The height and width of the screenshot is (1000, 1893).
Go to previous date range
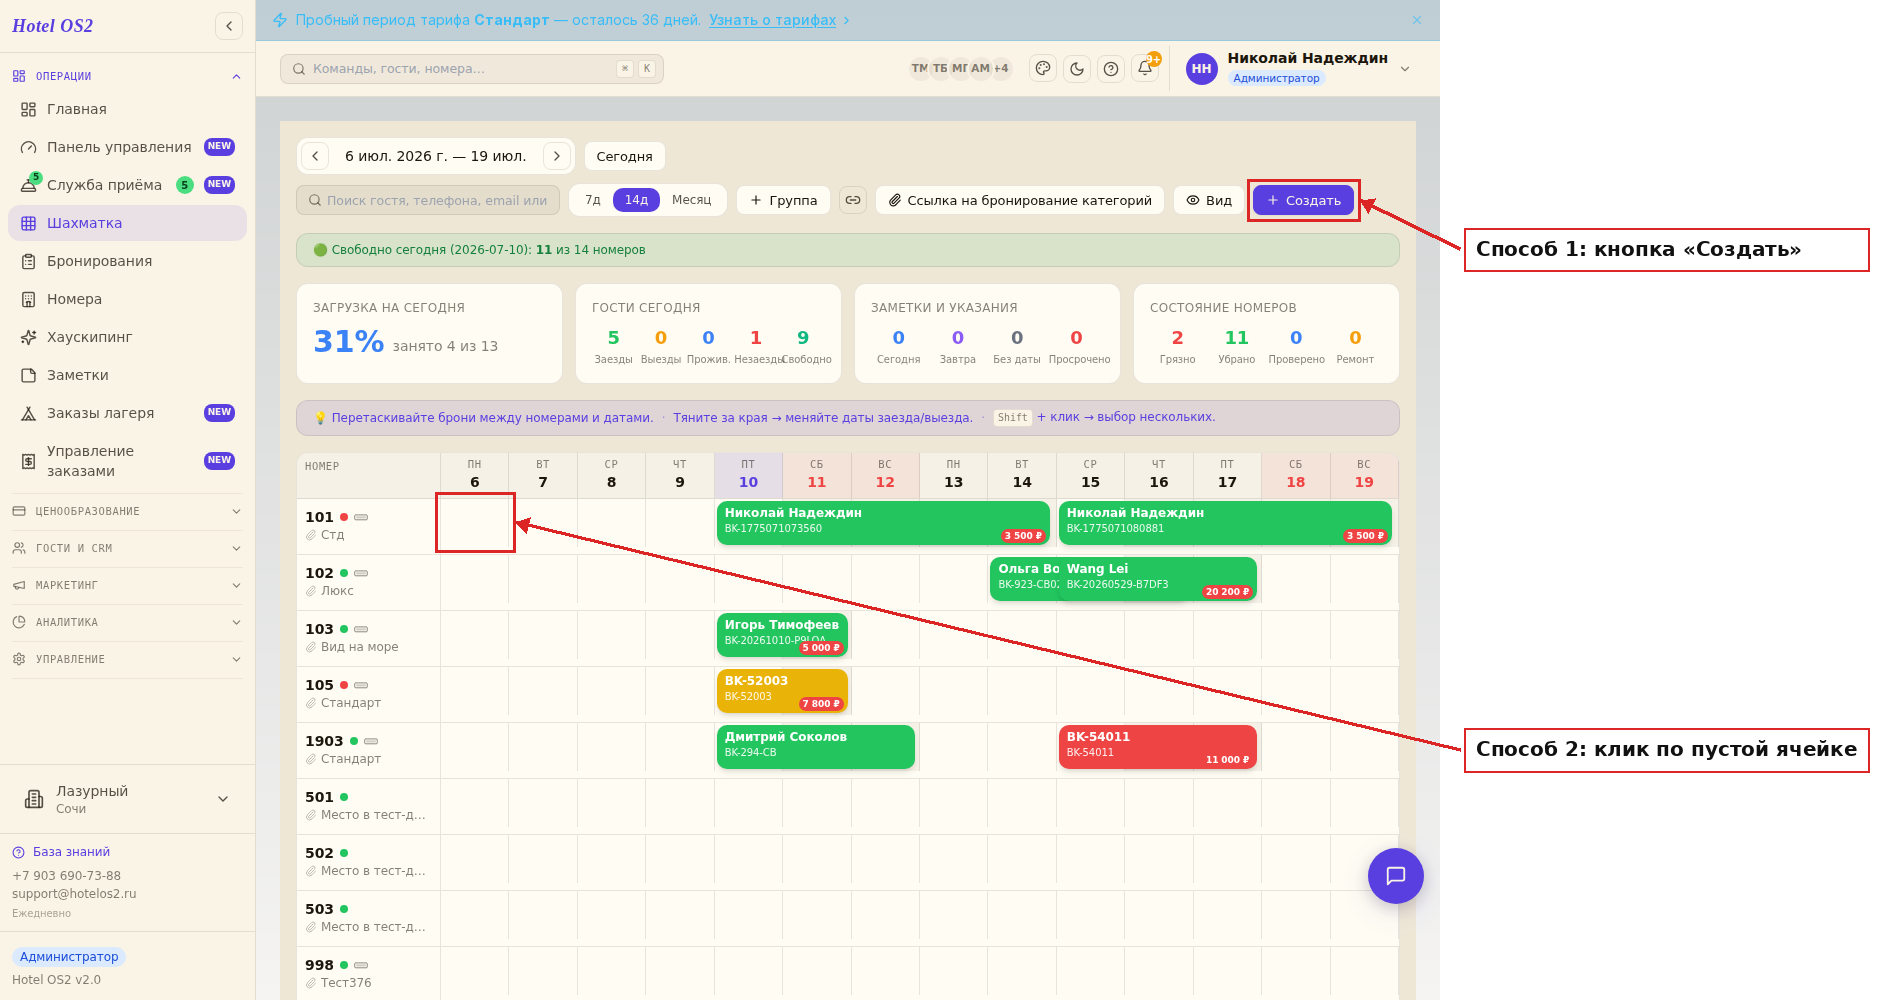(x=315, y=156)
